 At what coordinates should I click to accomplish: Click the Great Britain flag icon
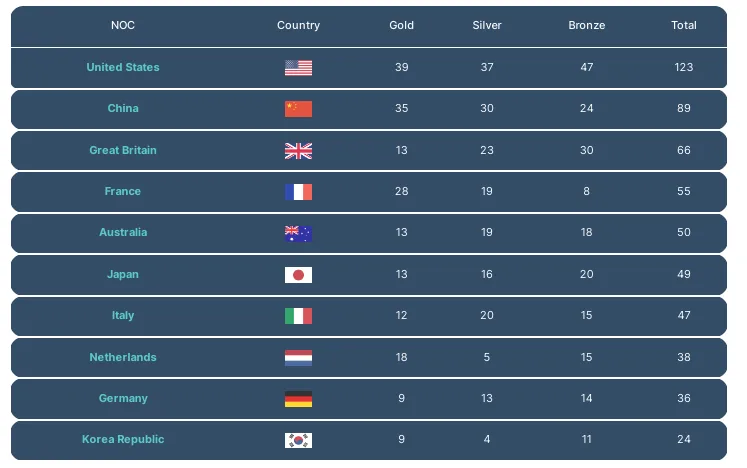(298, 151)
